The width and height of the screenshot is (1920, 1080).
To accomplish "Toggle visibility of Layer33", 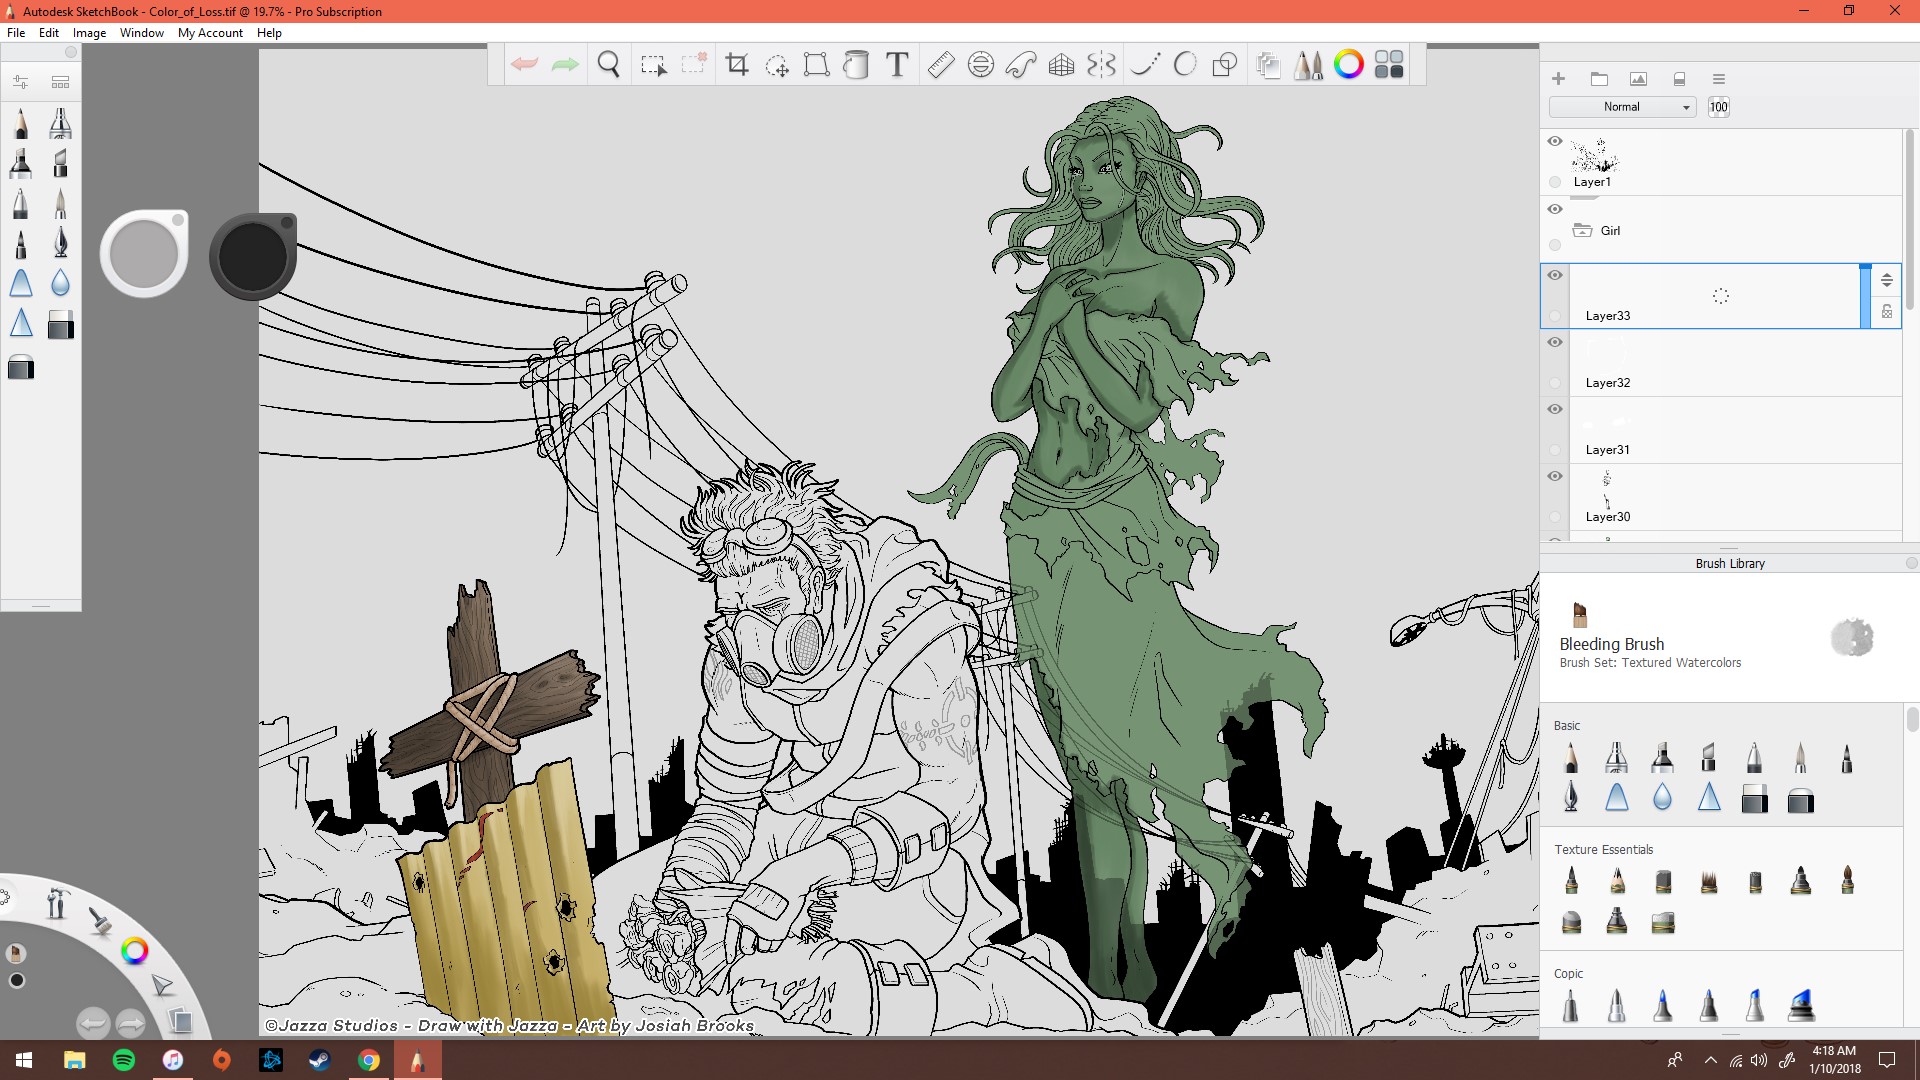I will point(1555,275).
